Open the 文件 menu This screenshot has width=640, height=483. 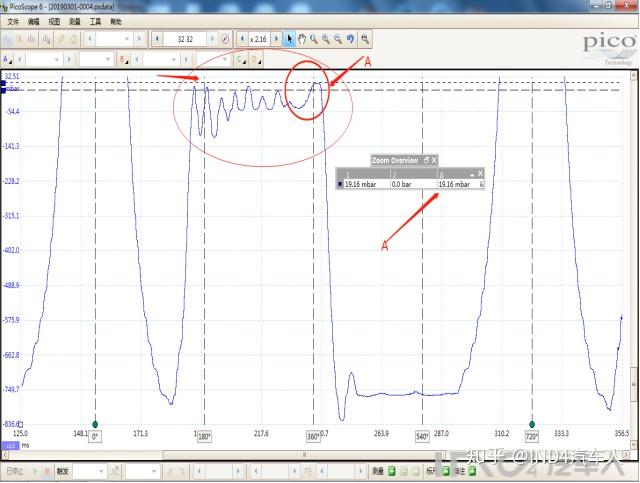click(13, 22)
